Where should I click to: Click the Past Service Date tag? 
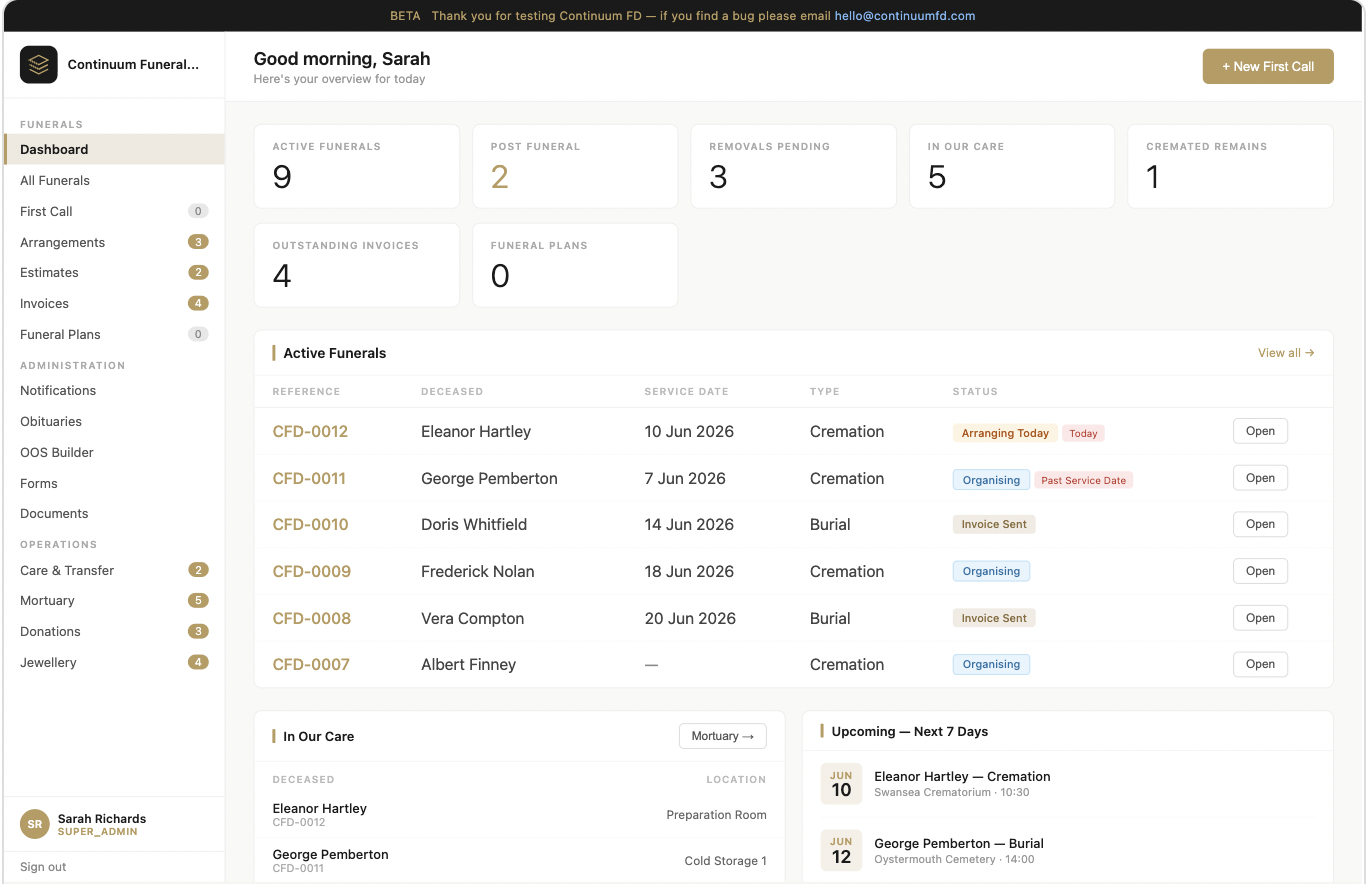(1083, 480)
